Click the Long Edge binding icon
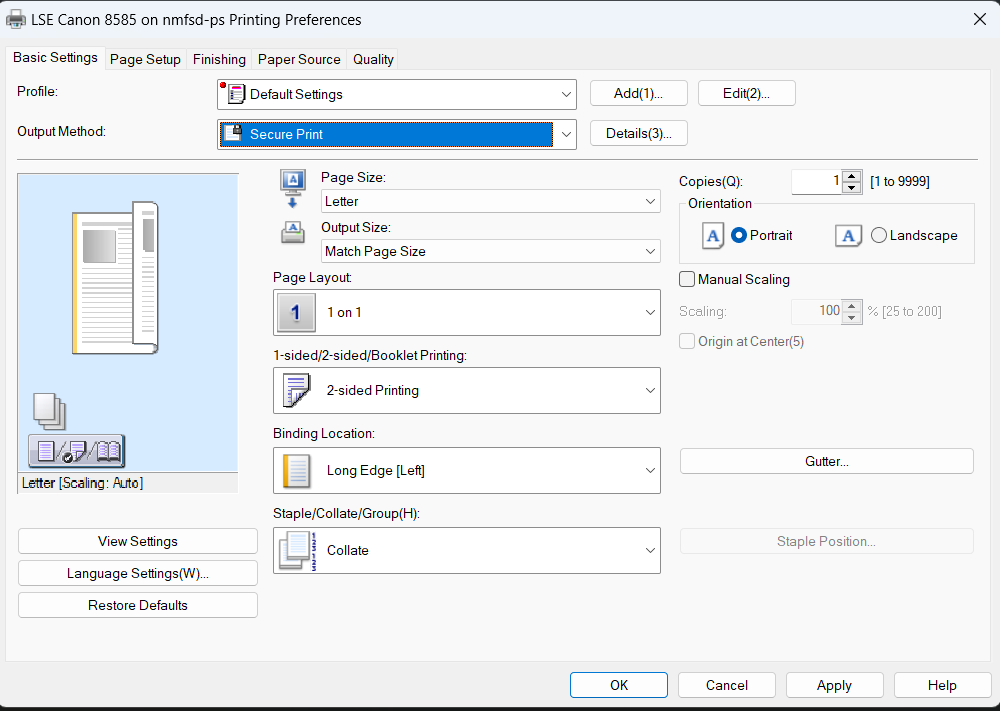The width and height of the screenshot is (1000, 711). coord(296,471)
